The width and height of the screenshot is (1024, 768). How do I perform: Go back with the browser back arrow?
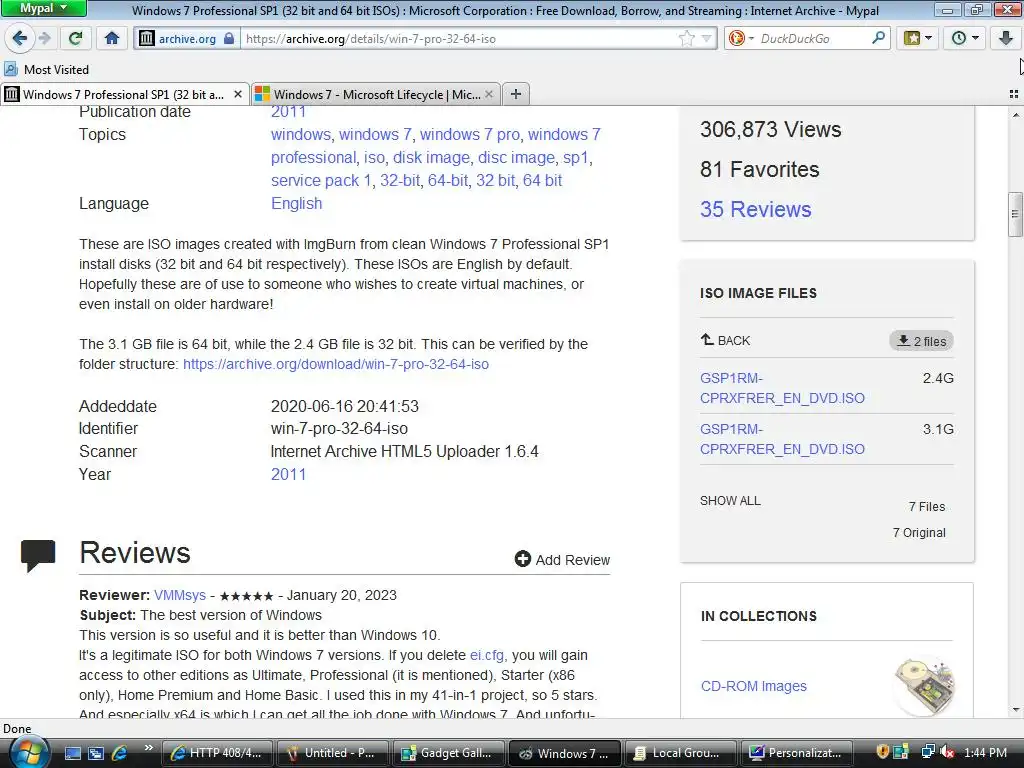[x=19, y=39]
